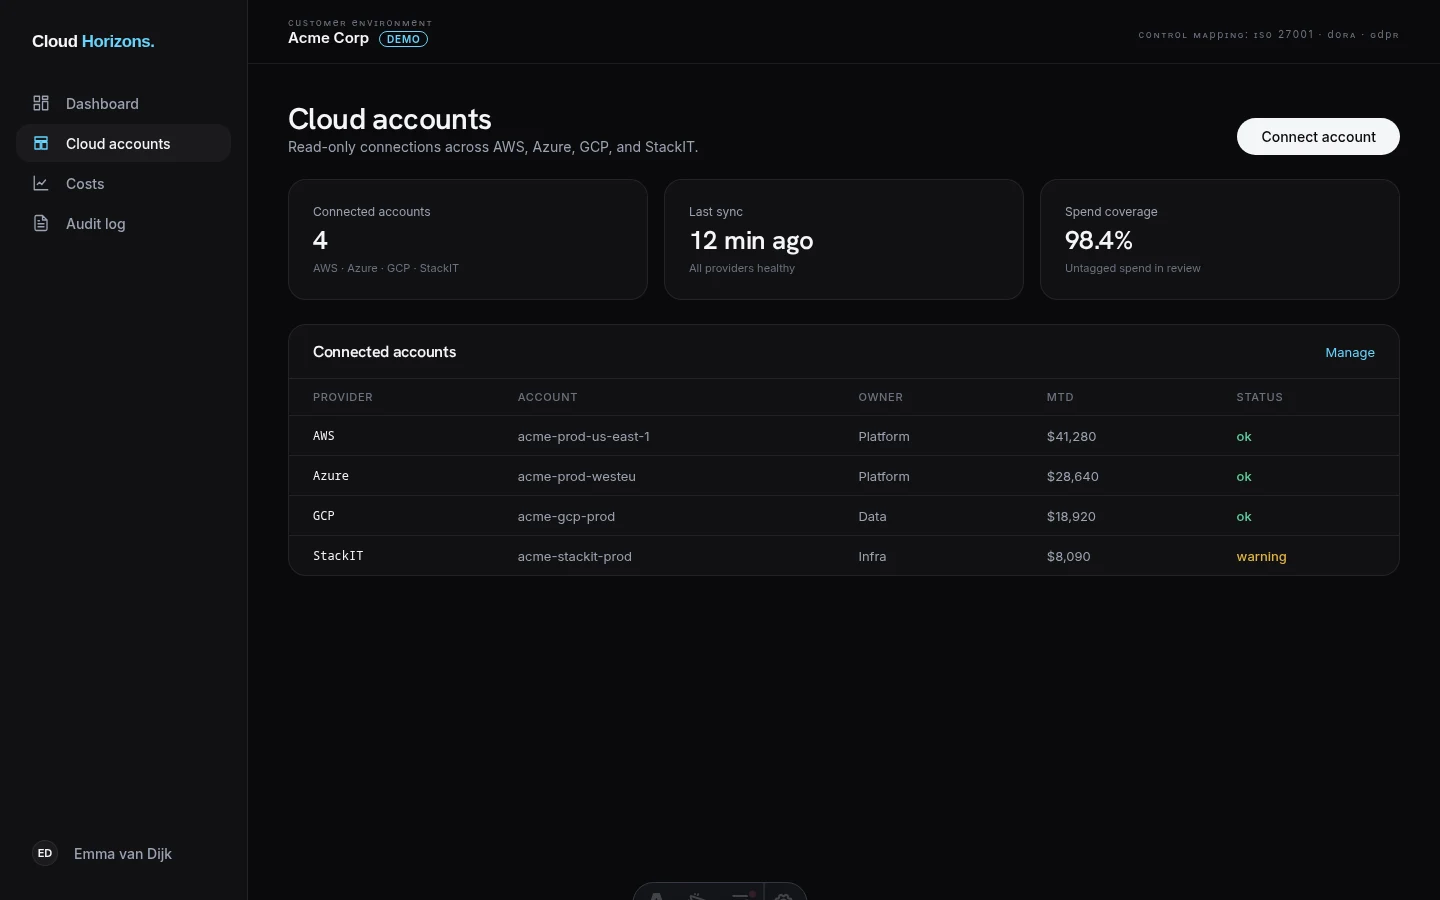Open the Audit log
Screen dimensions: 1440x900
(123, 223)
